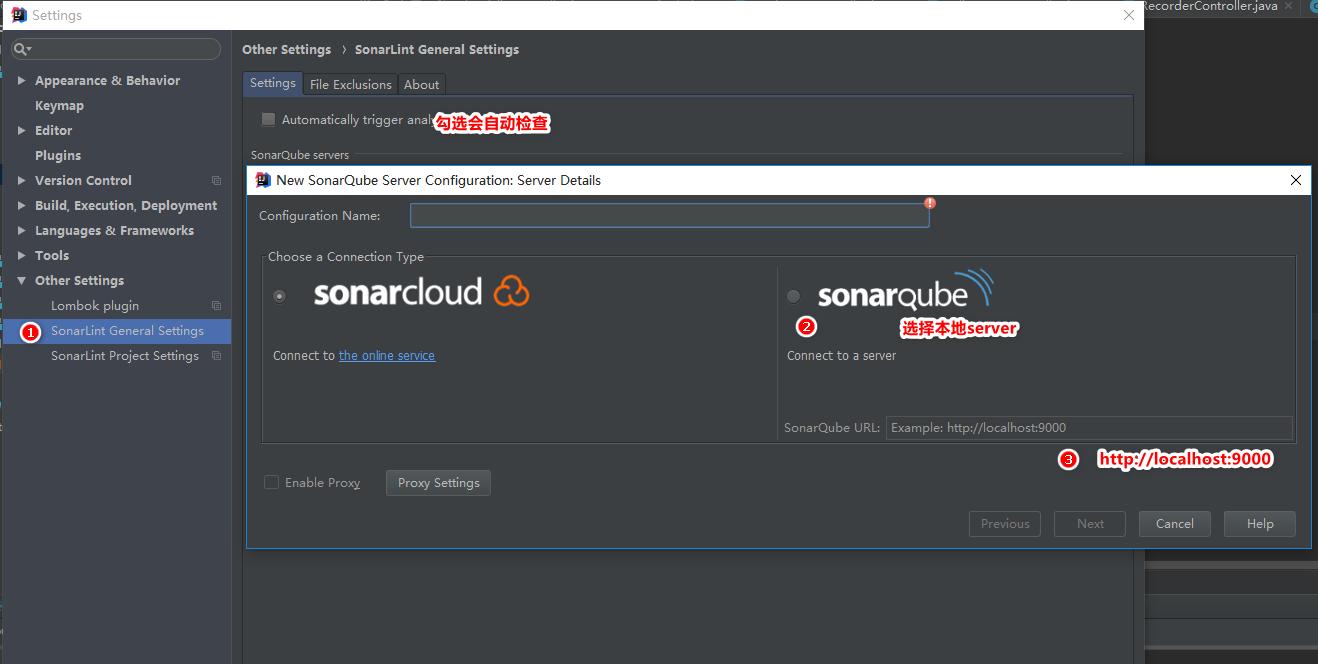The width and height of the screenshot is (1318, 664).
Task: Open the Keymap settings page
Action: [x=59, y=106]
